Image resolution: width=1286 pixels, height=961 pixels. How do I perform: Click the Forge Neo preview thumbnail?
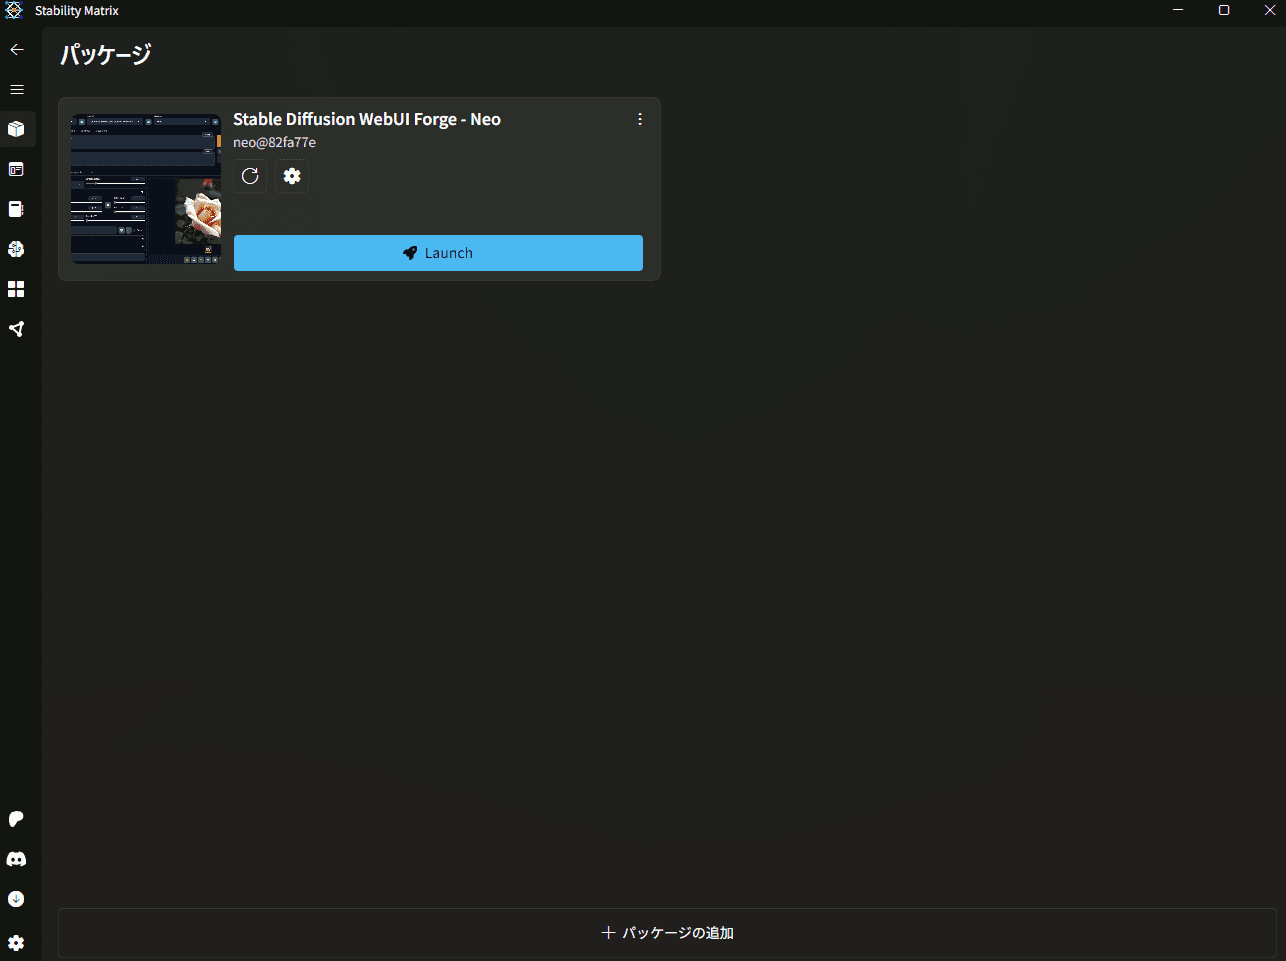[x=146, y=189]
